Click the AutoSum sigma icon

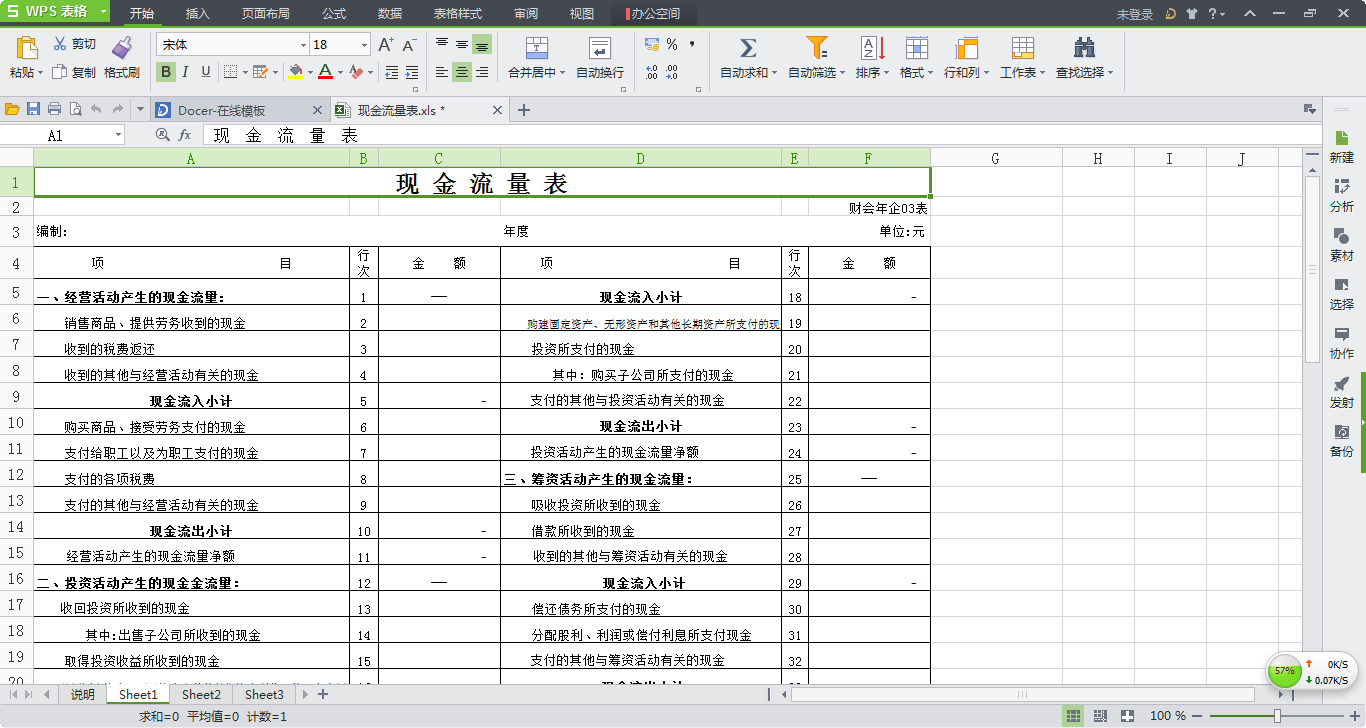click(x=747, y=48)
